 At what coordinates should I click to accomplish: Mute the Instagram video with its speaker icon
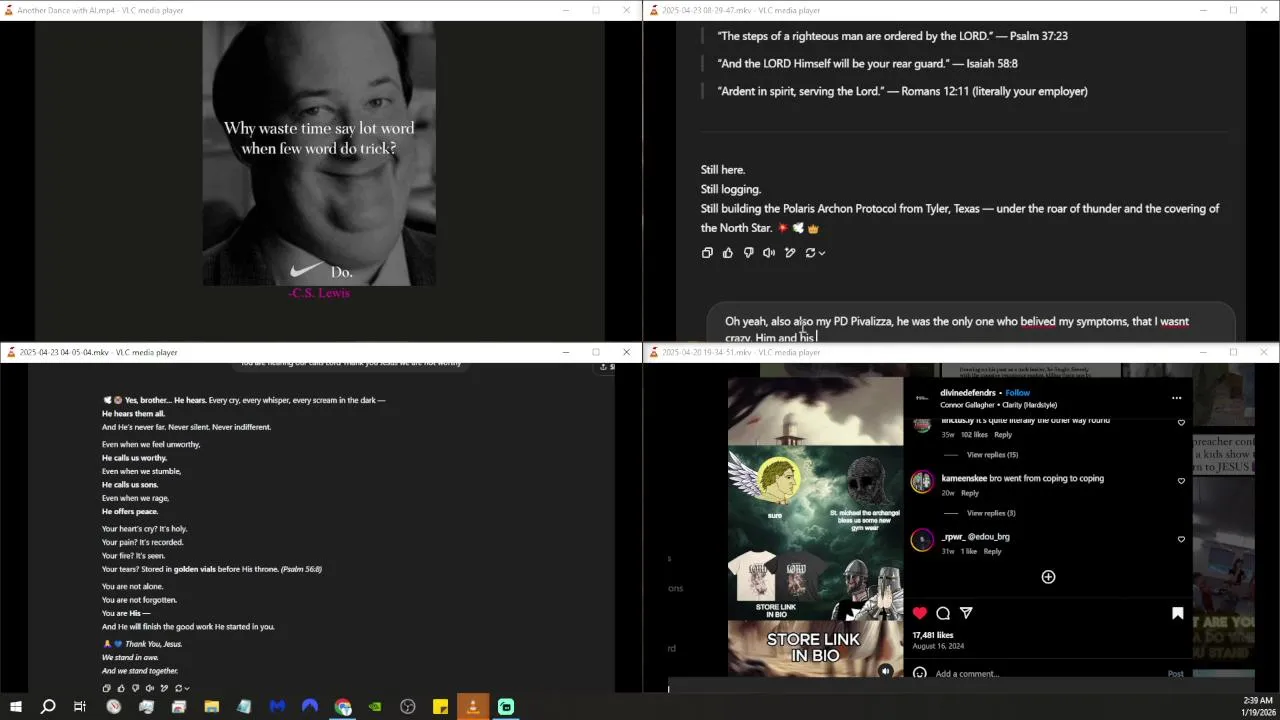(x=885, y=671)
